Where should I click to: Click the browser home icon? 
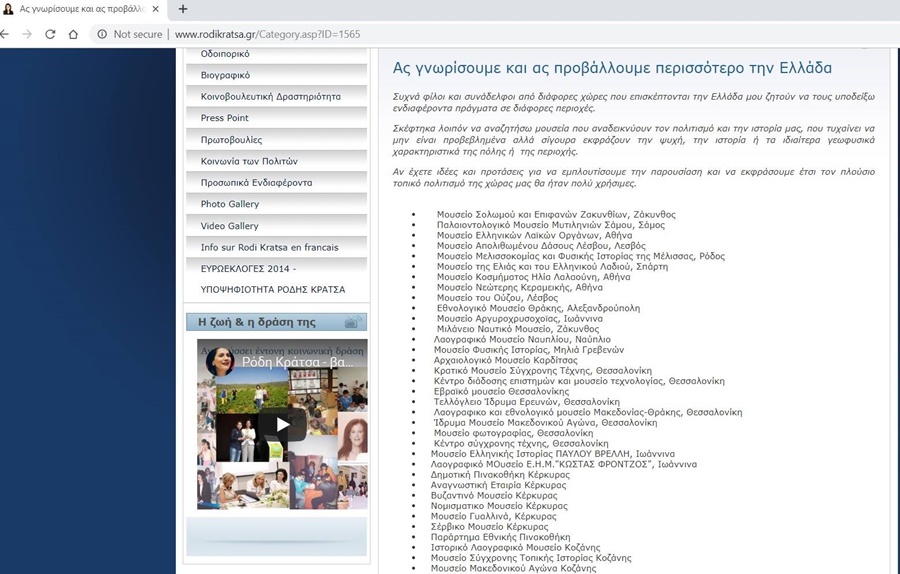click(x=73, y=34)
